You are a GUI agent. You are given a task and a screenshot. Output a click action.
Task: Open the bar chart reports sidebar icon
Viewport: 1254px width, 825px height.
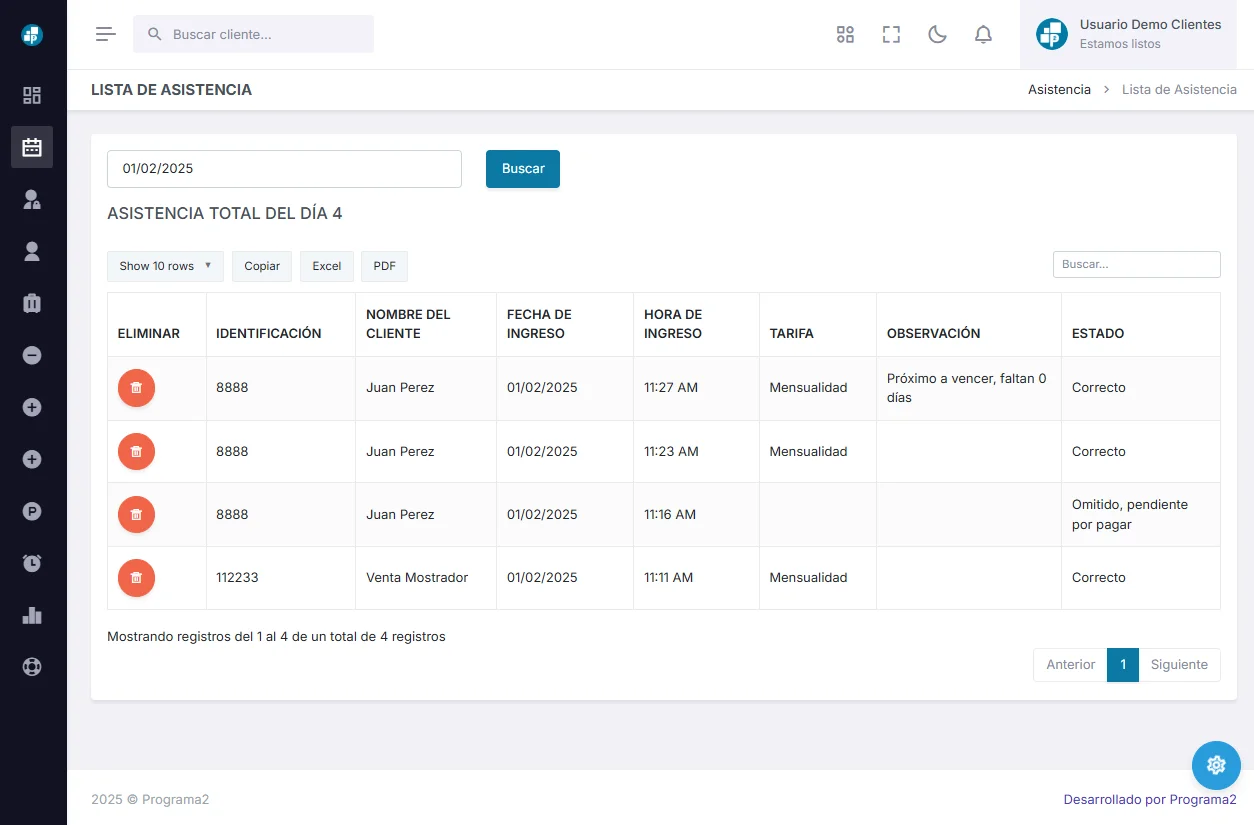[x=32, y=615]
